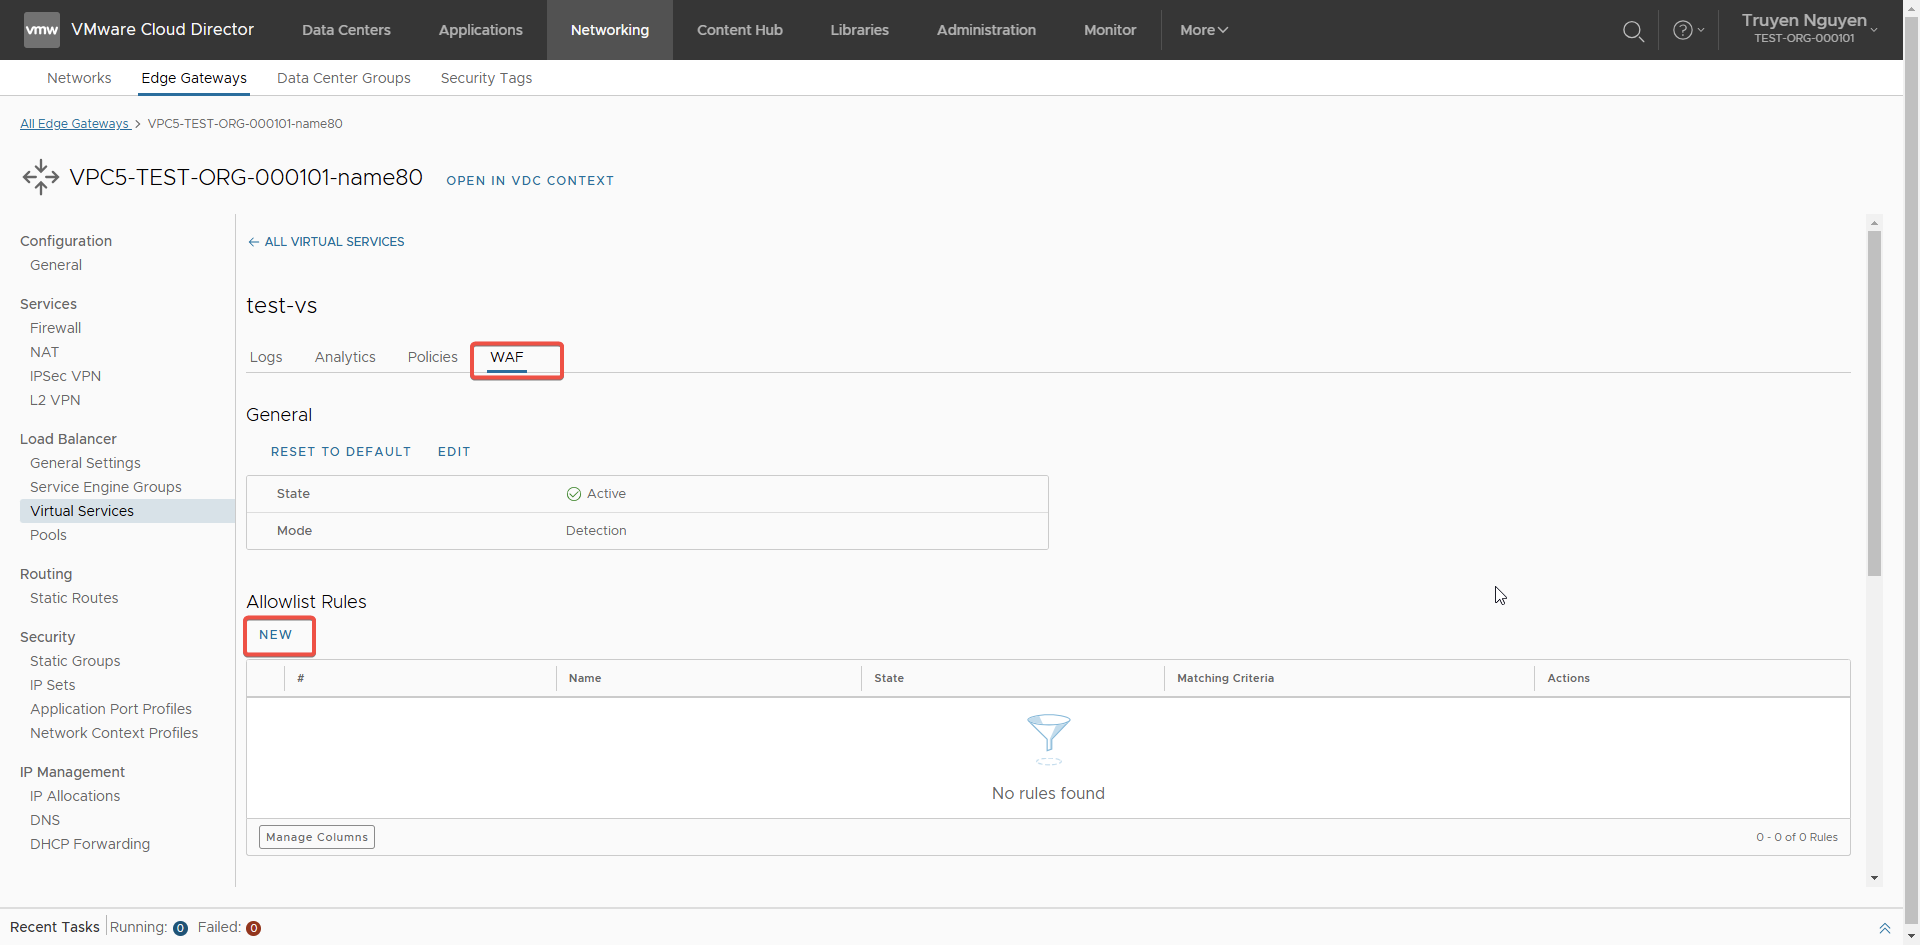Select Service Engine Groups in the sidebar
The width and height of the screenshot is (1920, 945).
tap(106, 487)
